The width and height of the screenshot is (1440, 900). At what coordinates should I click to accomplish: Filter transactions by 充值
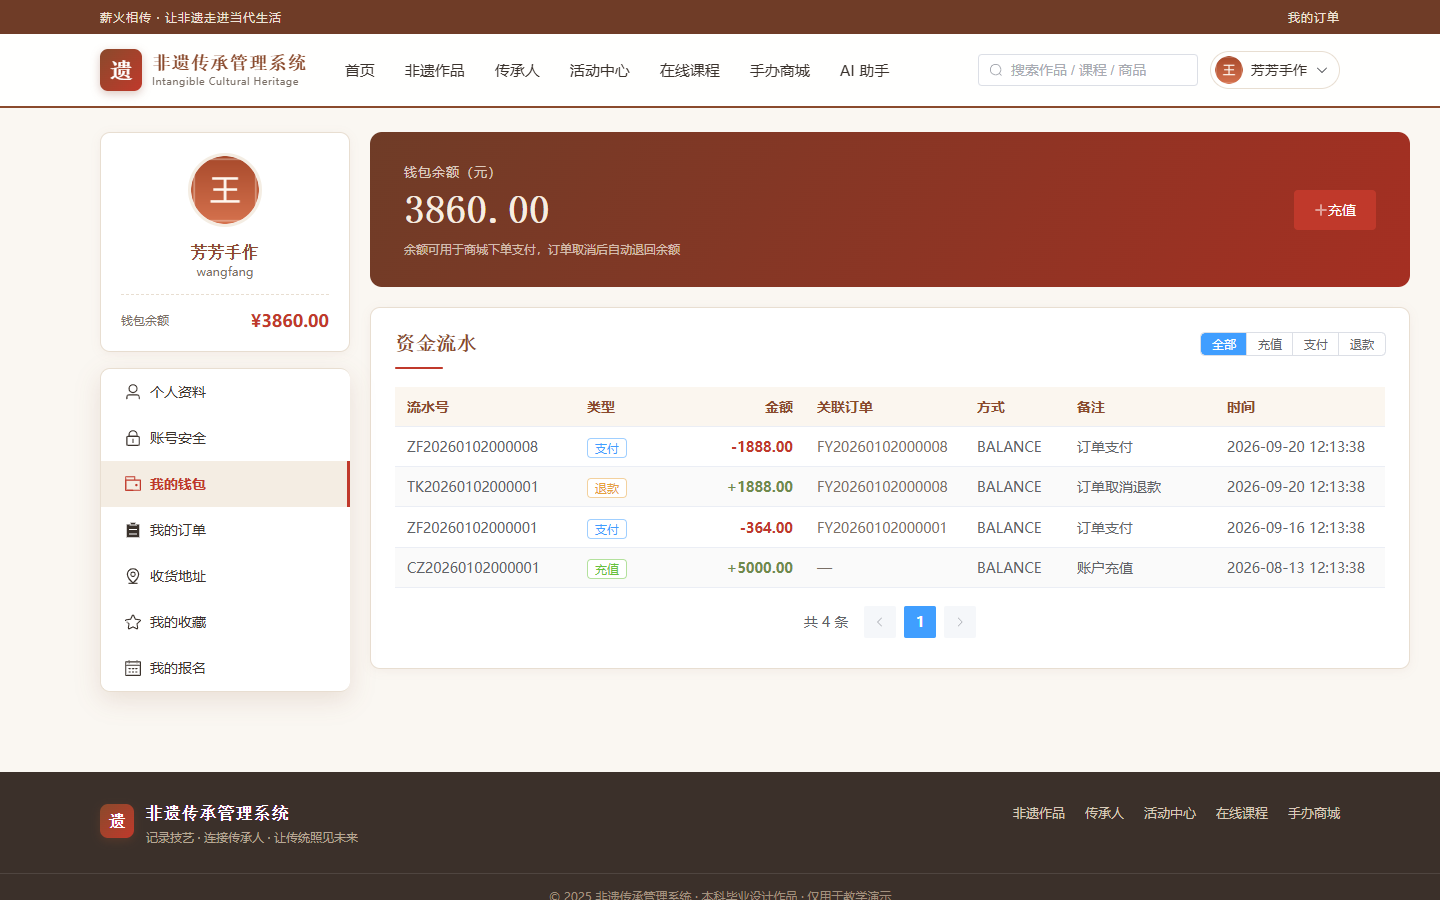pos(1270,344)
